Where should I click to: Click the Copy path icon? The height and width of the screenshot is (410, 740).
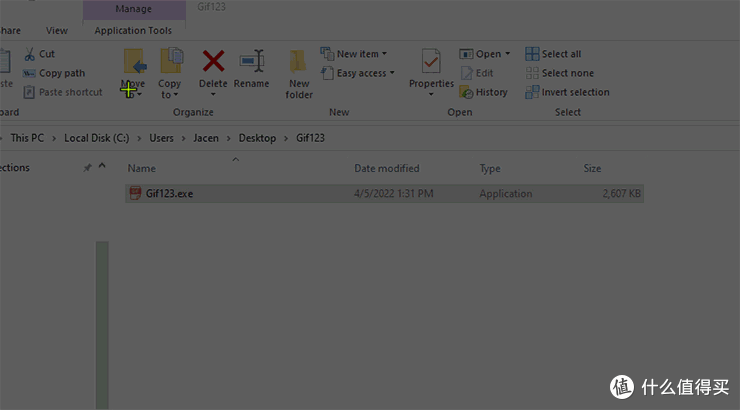coord(29,73)
